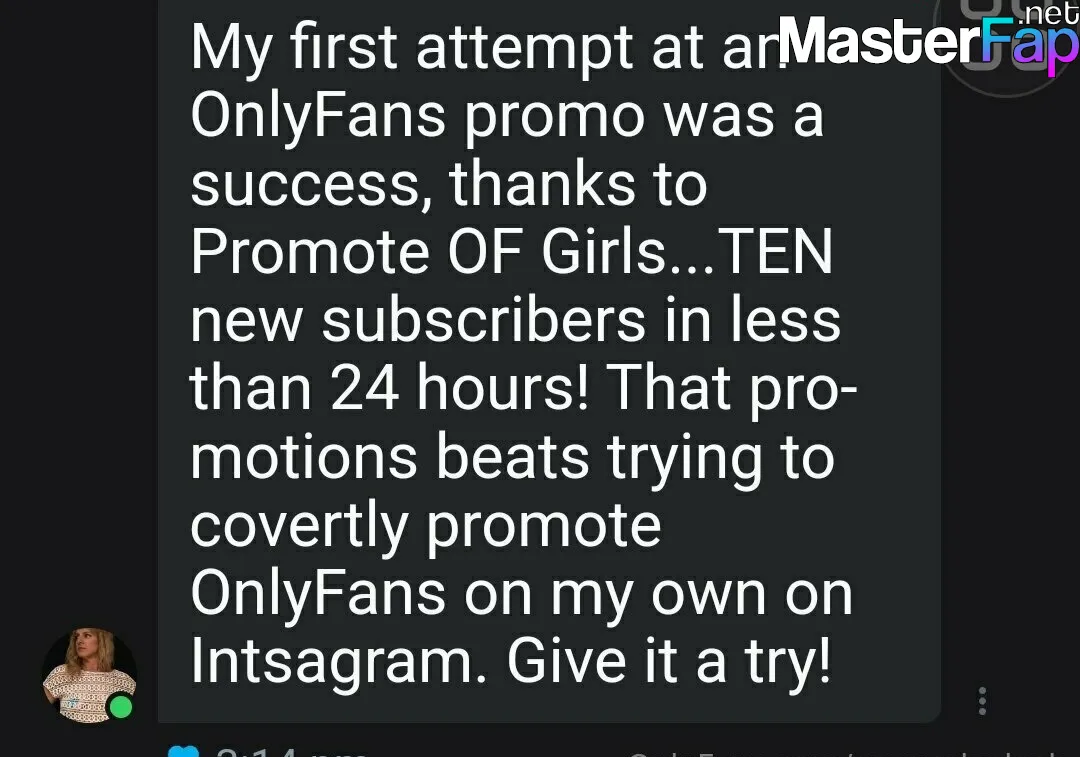
Task: Click "24 hours!" text in message
Action: [x=459, y=388]
